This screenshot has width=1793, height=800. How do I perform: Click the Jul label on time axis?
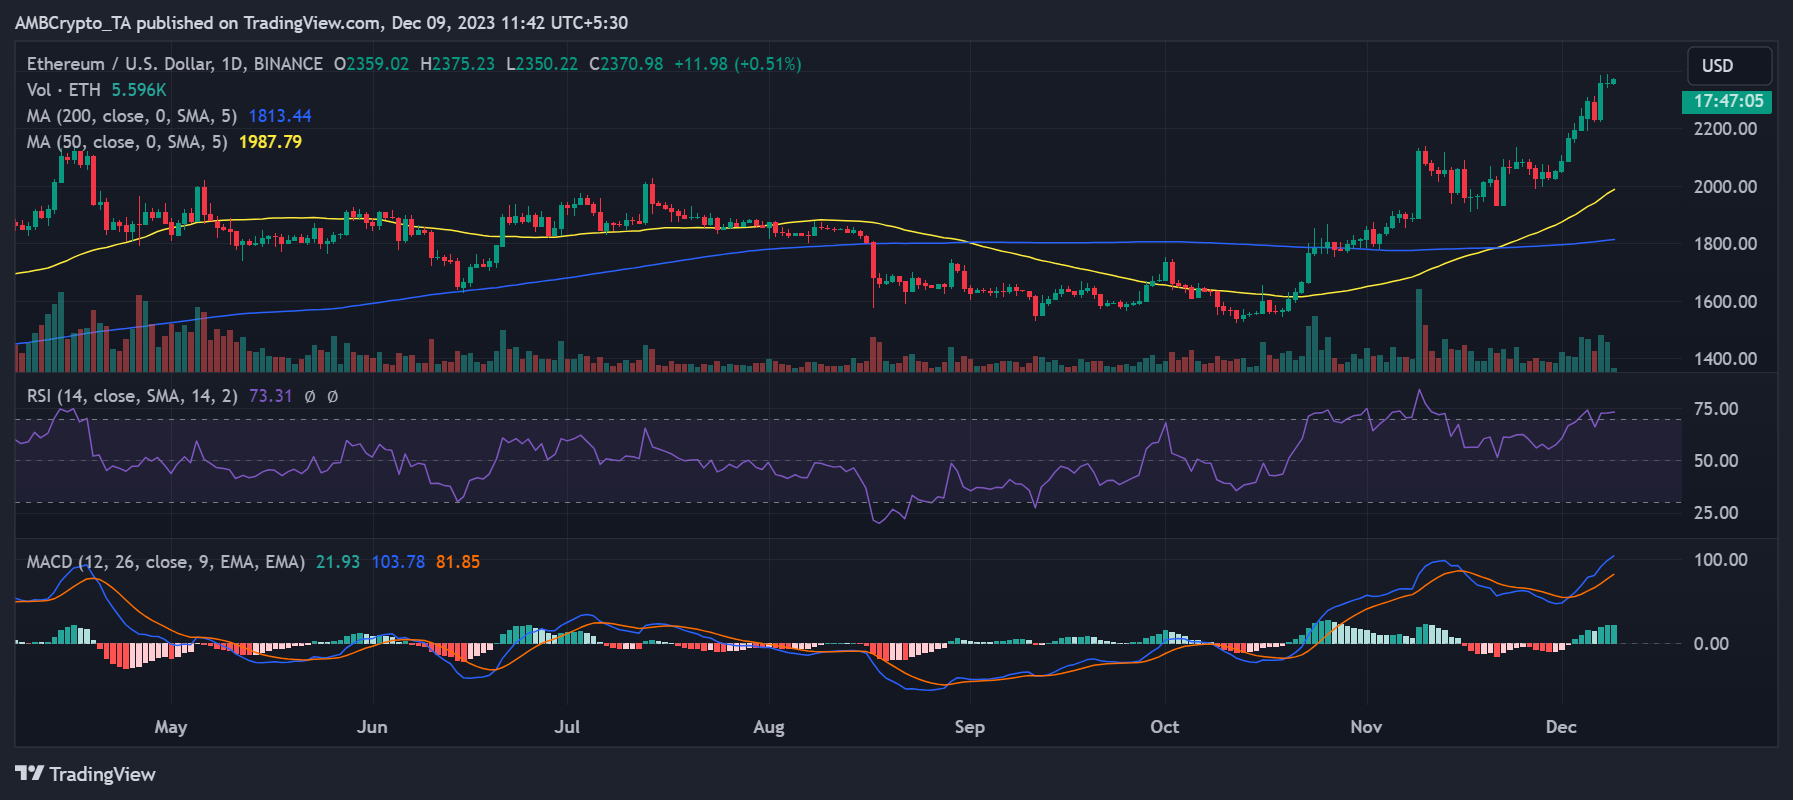(x=567, y=727)
